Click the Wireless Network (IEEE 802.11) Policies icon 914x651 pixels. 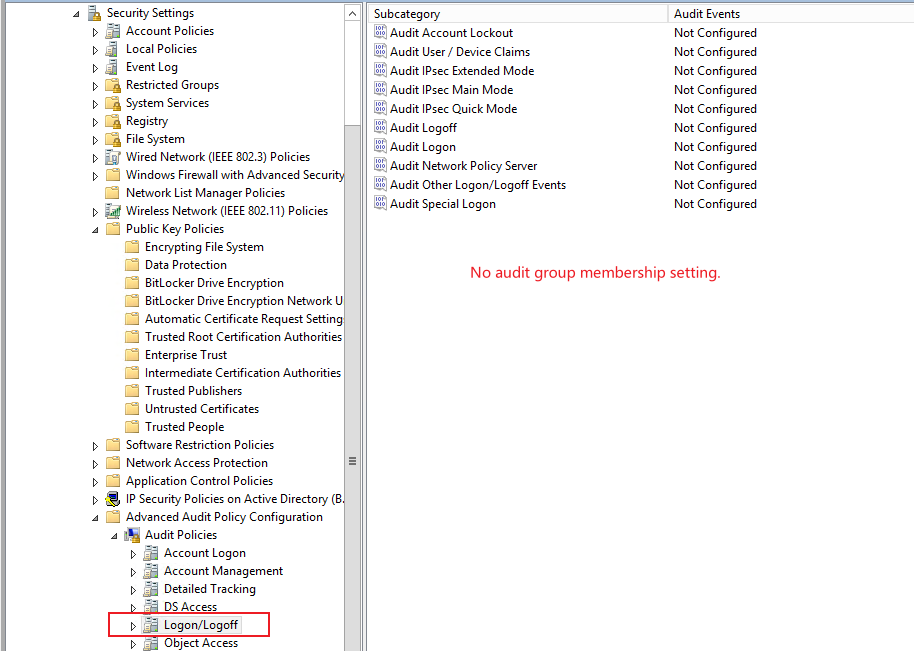tap(113, 211)
